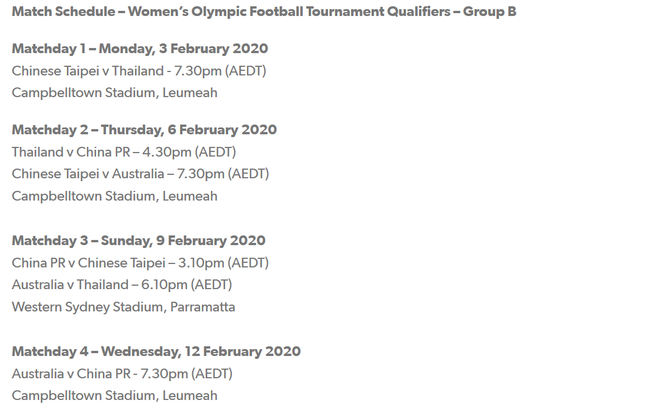Select the Matchday 2 Thursday 6 February heading
650x416 pixels.
pyautogui.click(x=144, y=130)
